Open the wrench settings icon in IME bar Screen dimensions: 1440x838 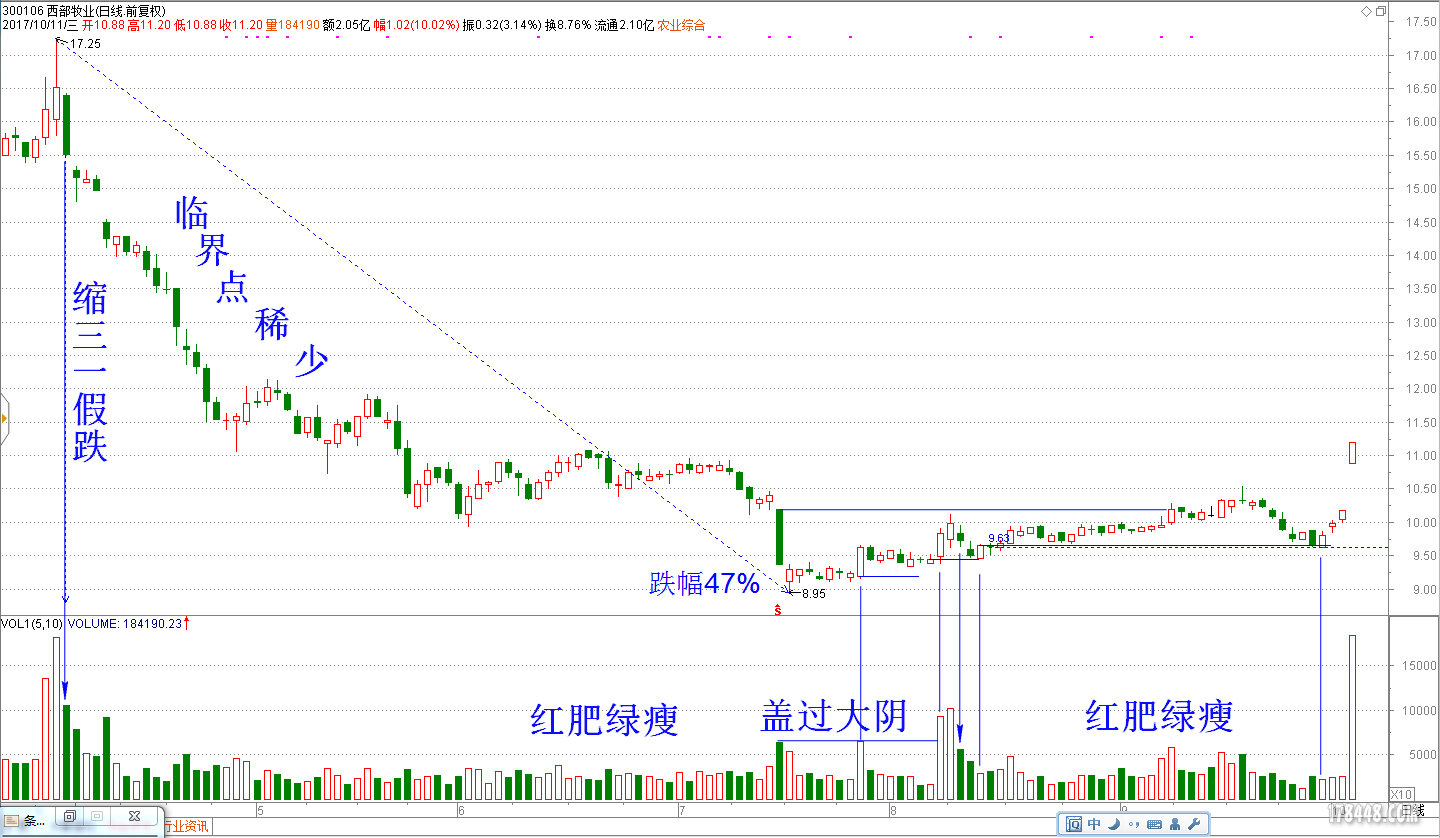click(1192, 824)
